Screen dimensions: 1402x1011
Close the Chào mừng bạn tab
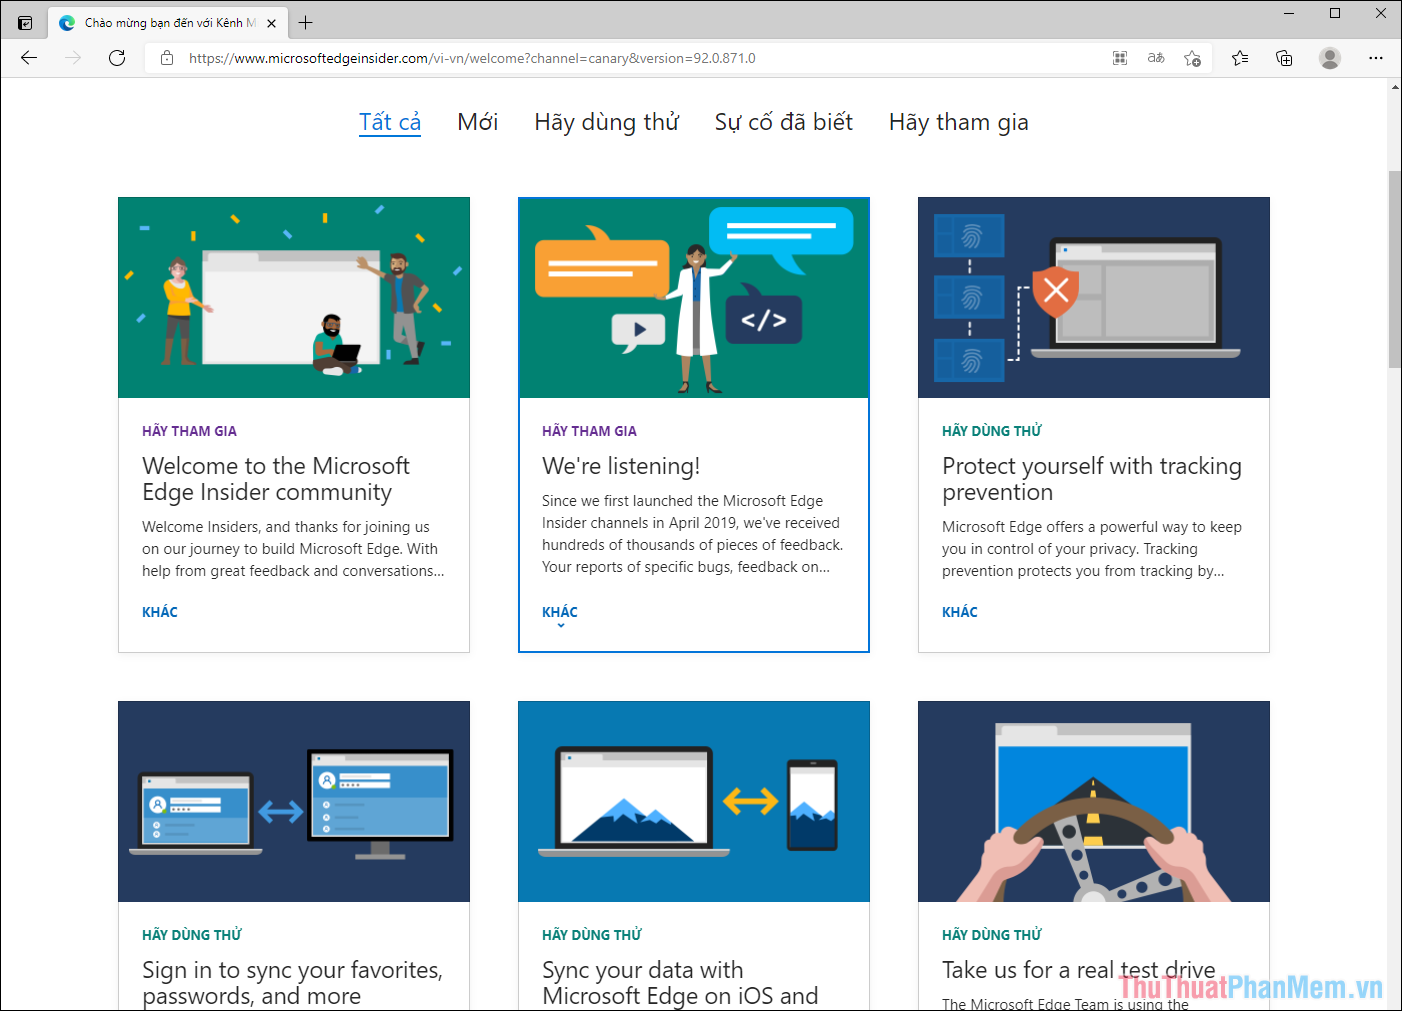click(x=272, y=23)
